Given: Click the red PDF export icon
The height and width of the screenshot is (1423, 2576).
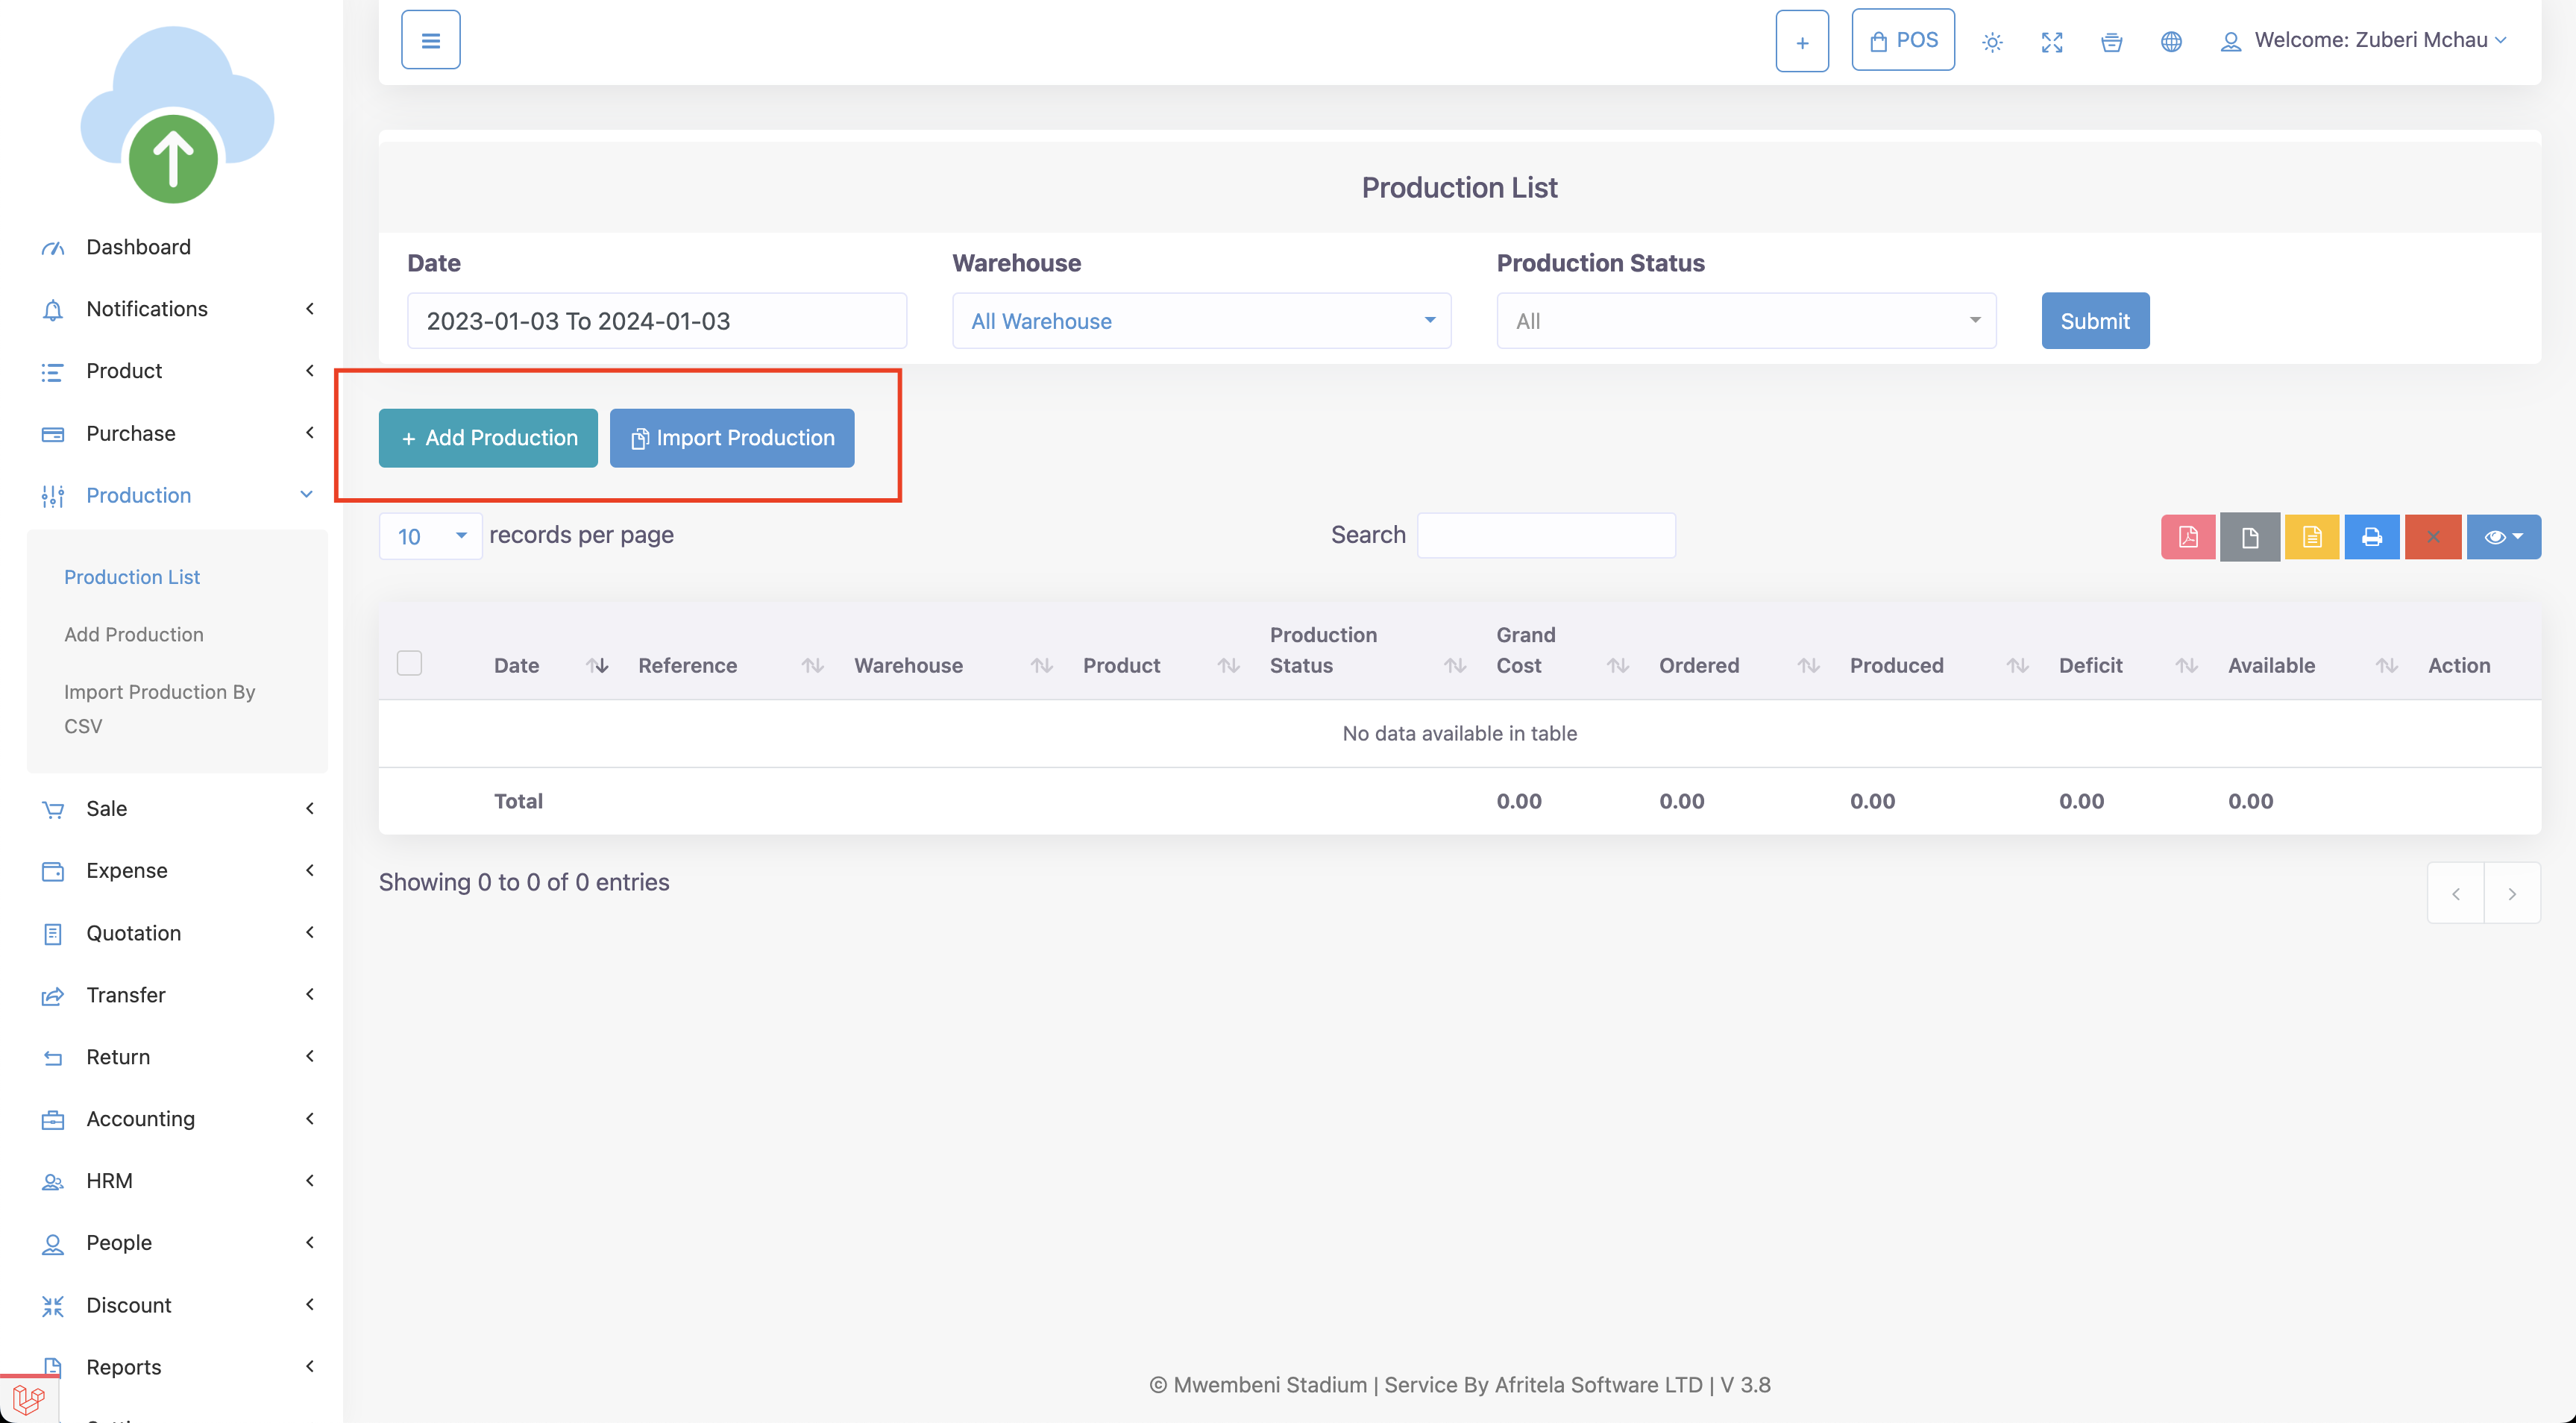Looking at the screenshot, I should [x=2187, y=537].
